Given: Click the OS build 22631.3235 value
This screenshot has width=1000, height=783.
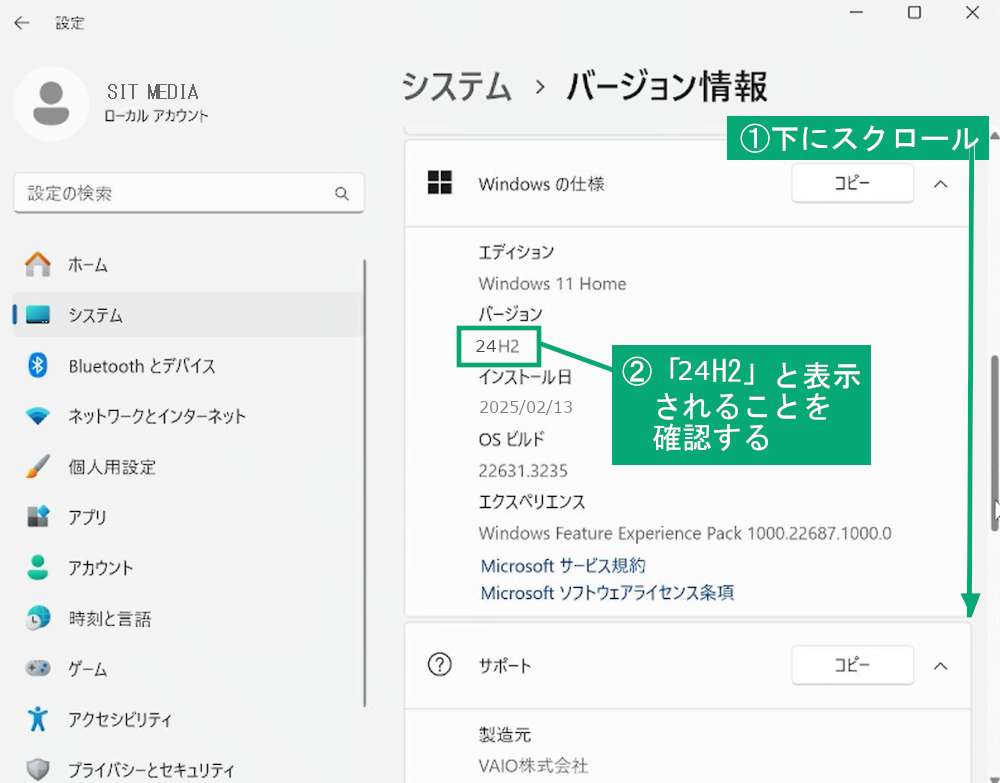Looking at the screenshot, I should [523, 471].
